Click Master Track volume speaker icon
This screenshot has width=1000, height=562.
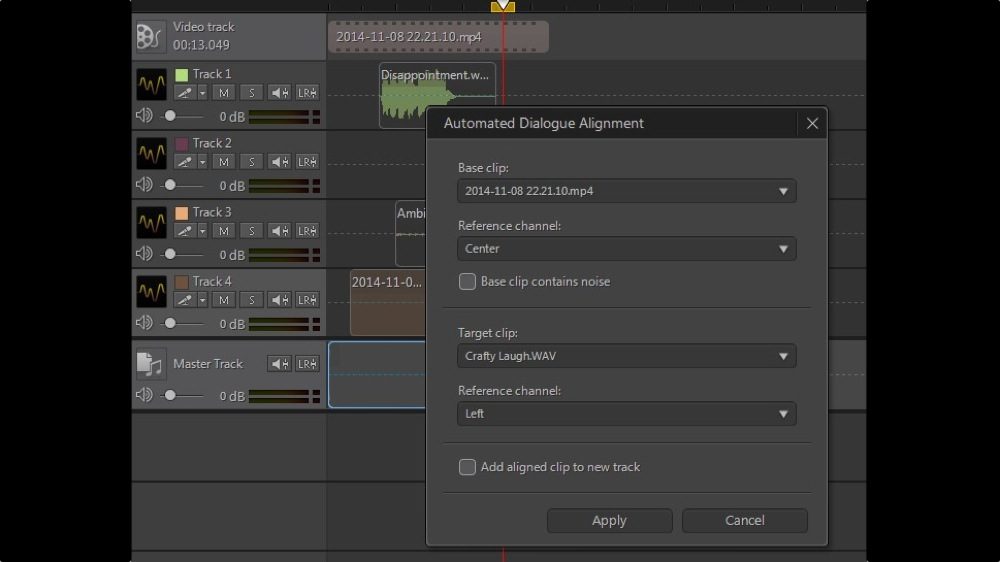144,395
